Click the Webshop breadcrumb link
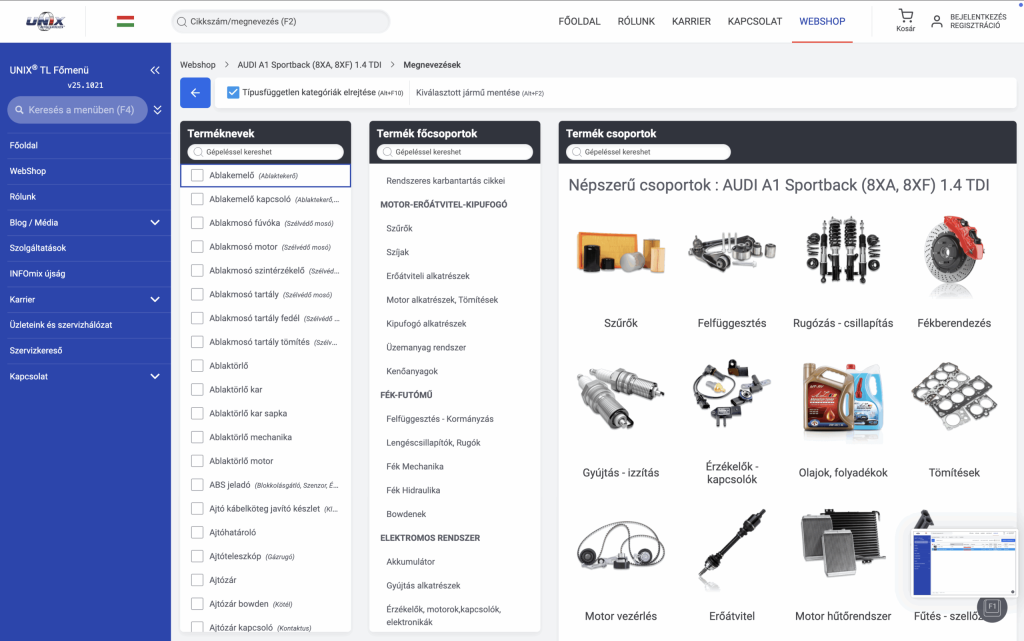1024x641 pixels. coord(198,65)
